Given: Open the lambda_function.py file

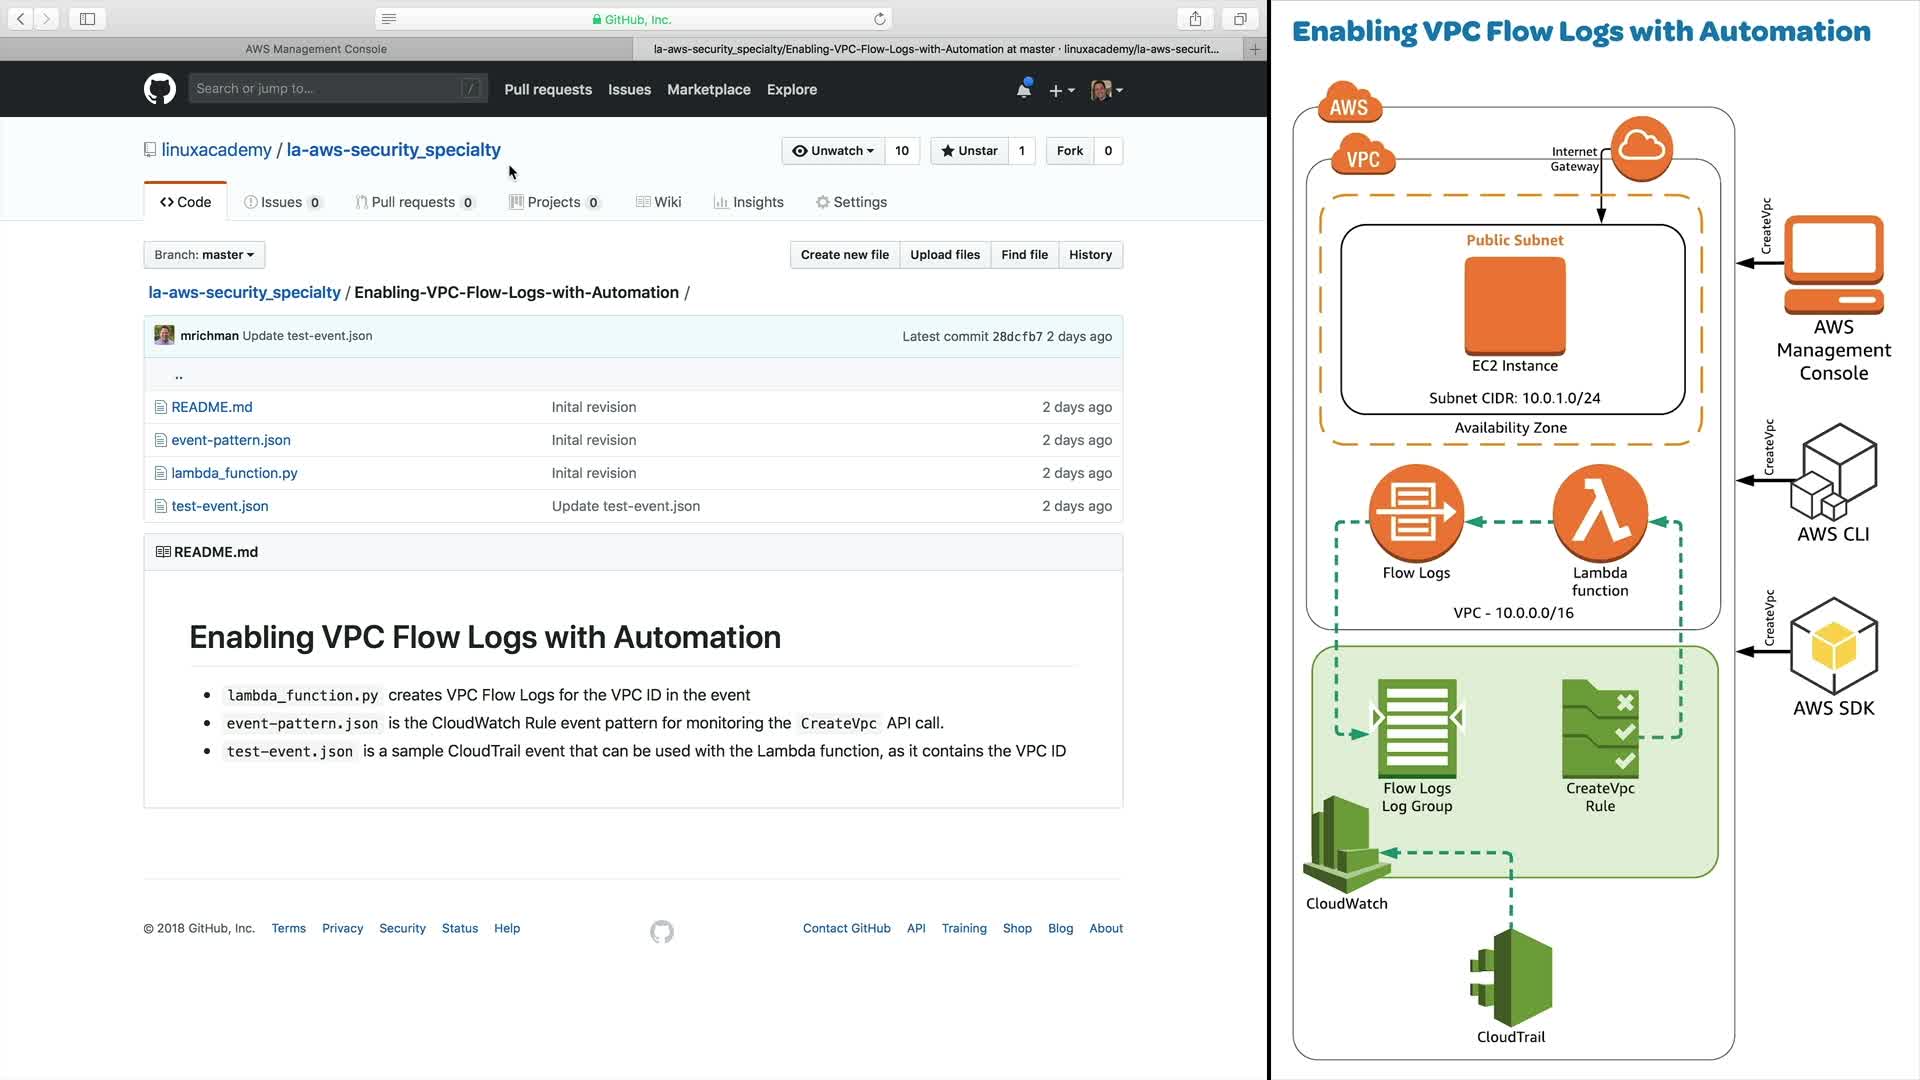Looking at the screenshot, I should pyautogui.click(x=234, y=473).
